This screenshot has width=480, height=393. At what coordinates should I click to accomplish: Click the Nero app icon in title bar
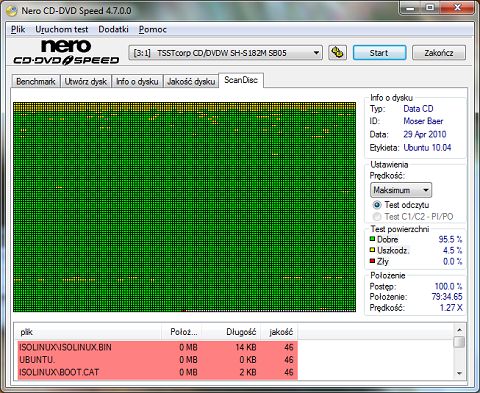pyautogui.click(x=12, y=11)
